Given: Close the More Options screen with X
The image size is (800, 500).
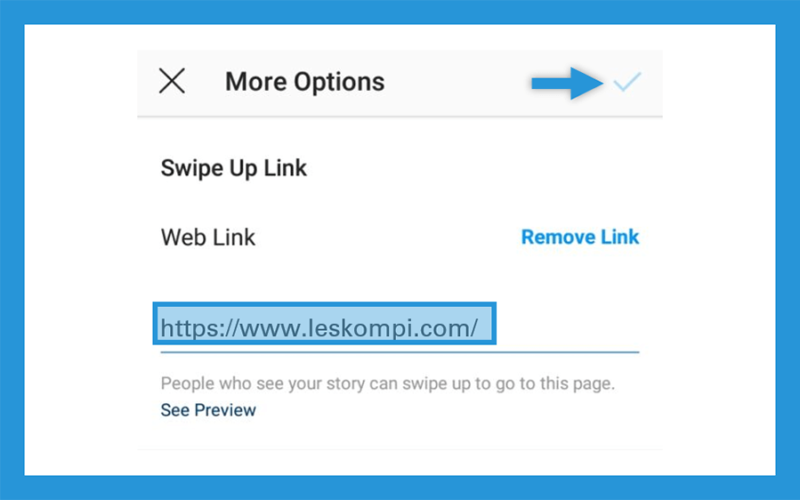Looking at the screenshot, I should click(x=172, y=81).
